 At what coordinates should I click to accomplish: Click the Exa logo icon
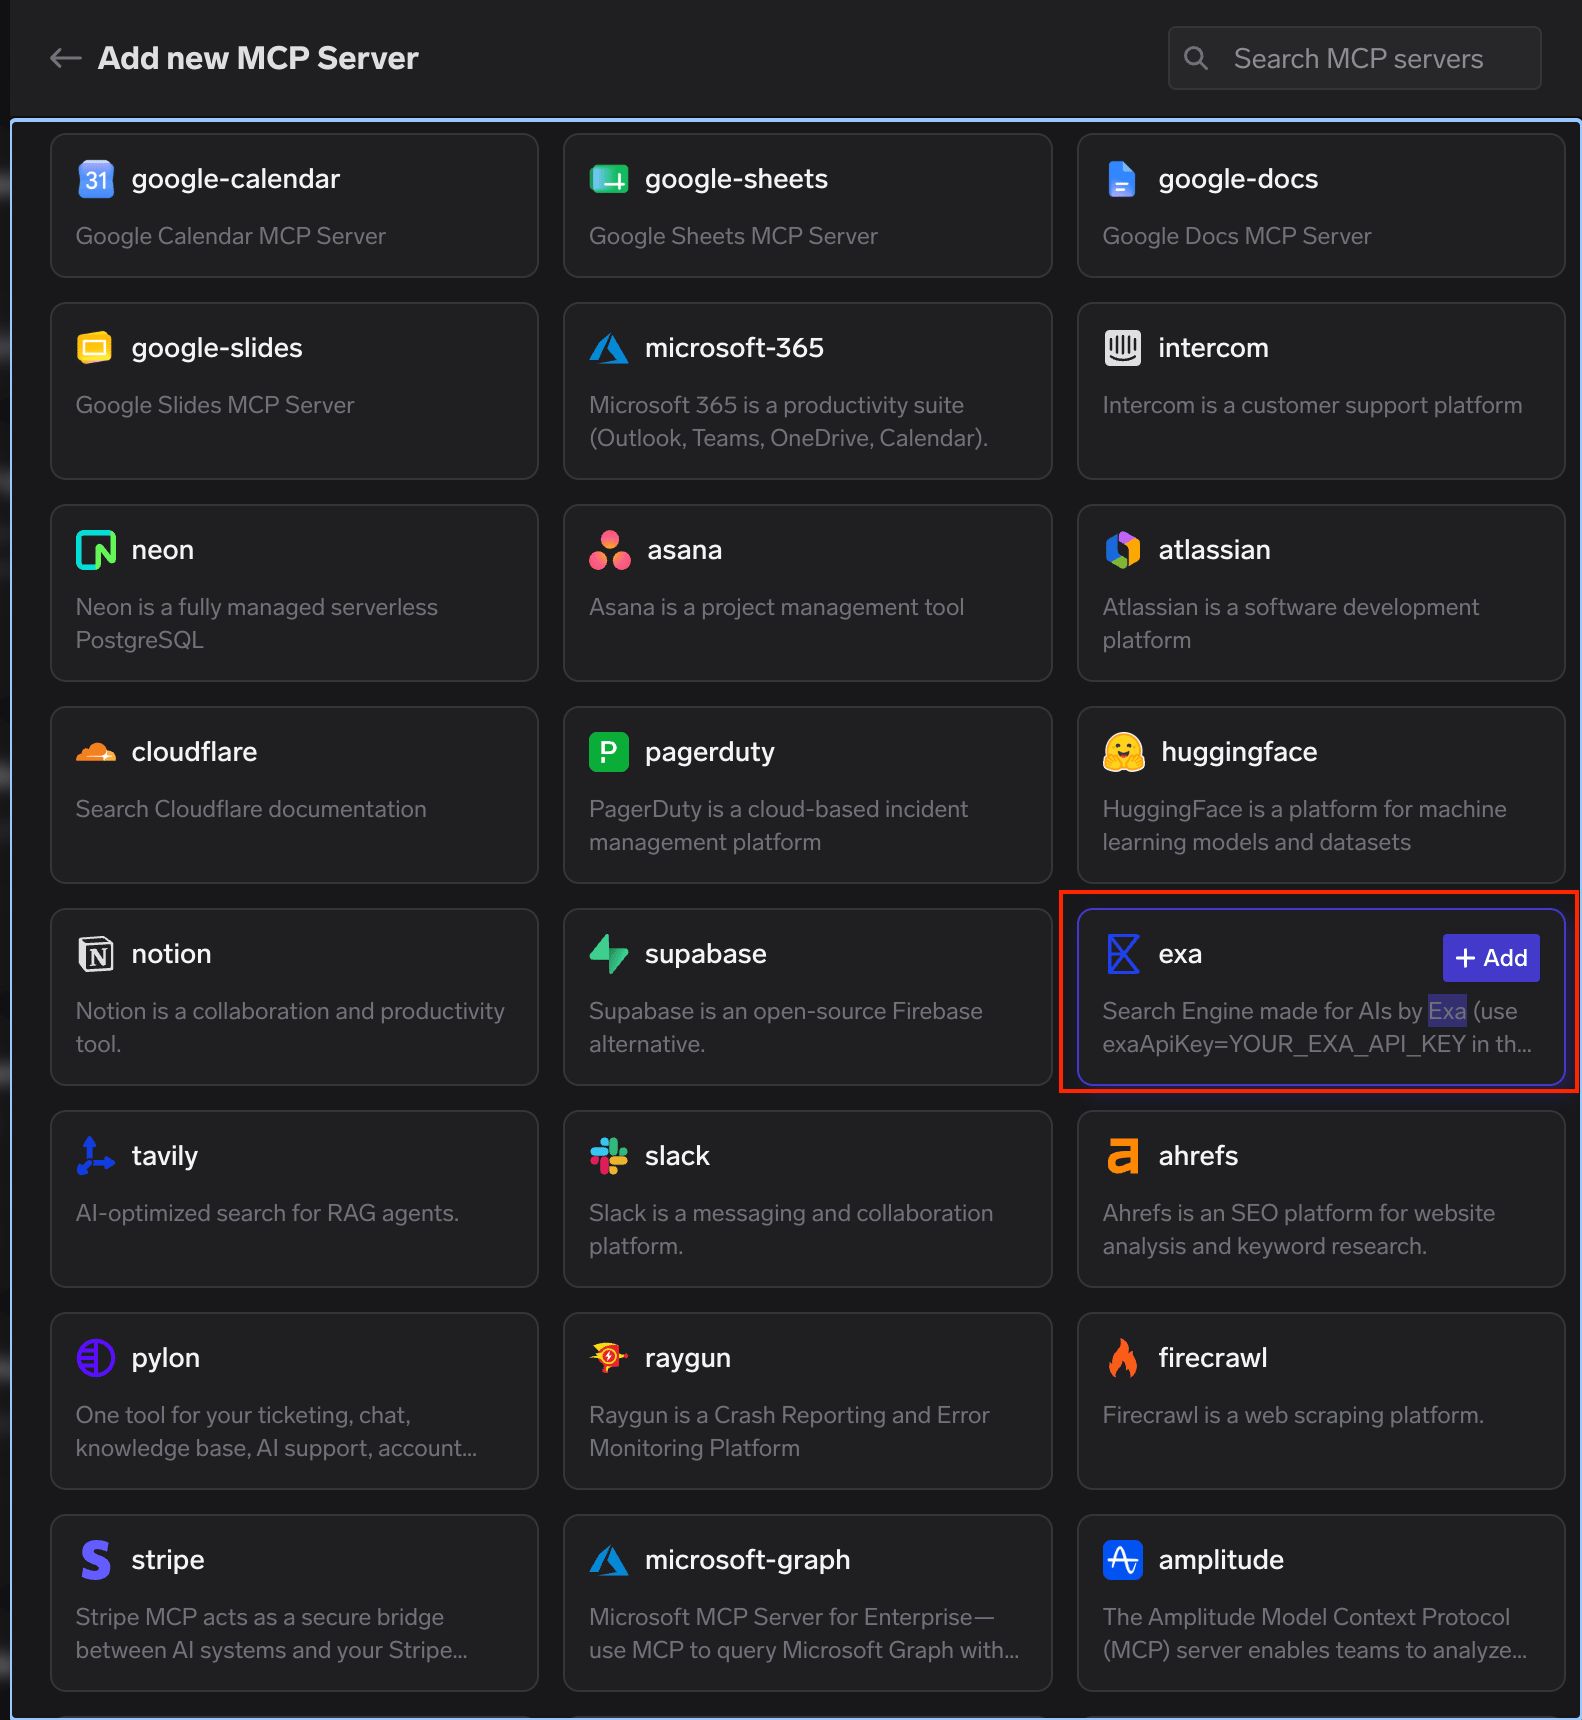1123,954
